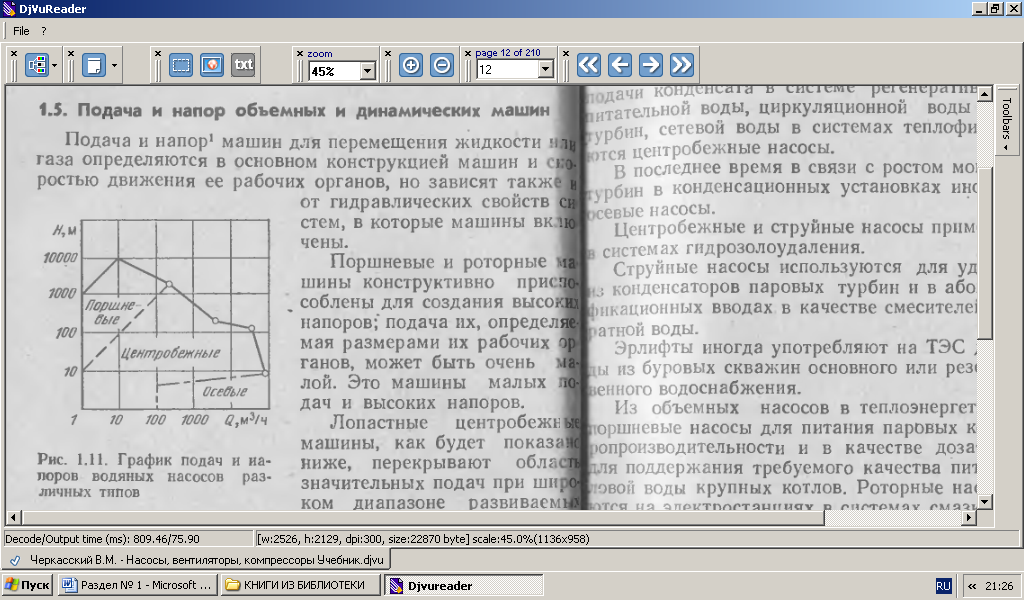Click the page view mode icon
The width and height of the screenshot is (1024, 600).
point(94,65)
